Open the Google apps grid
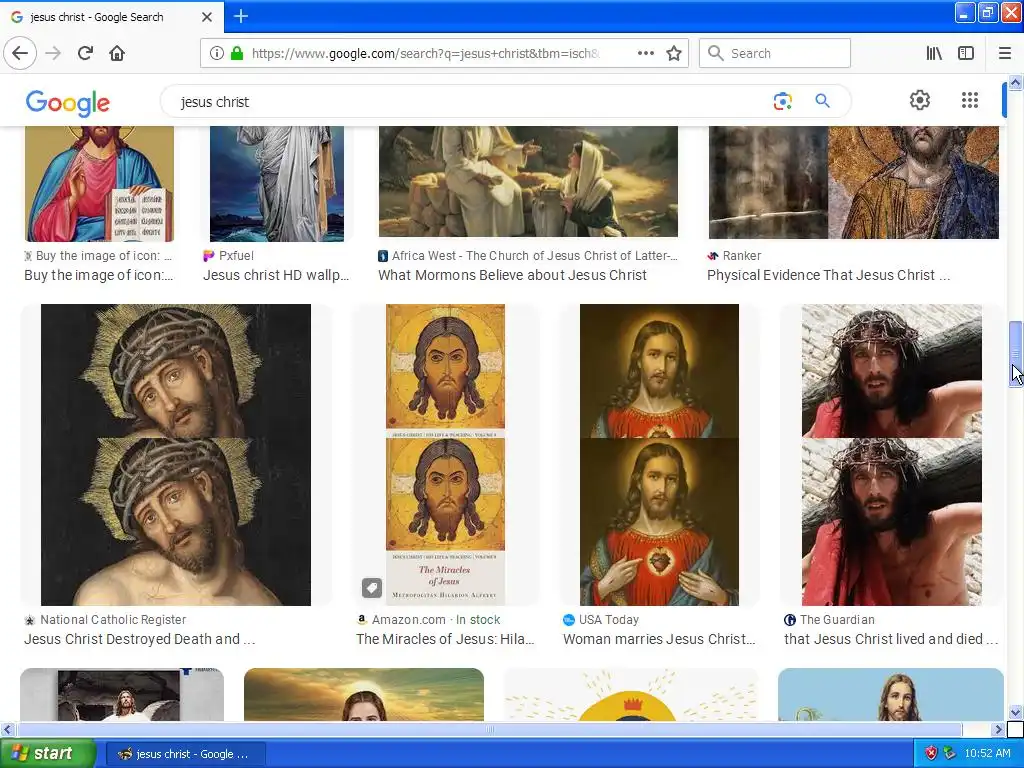The height and width of the screenshot is (768, 1024). tap(970, 100)
